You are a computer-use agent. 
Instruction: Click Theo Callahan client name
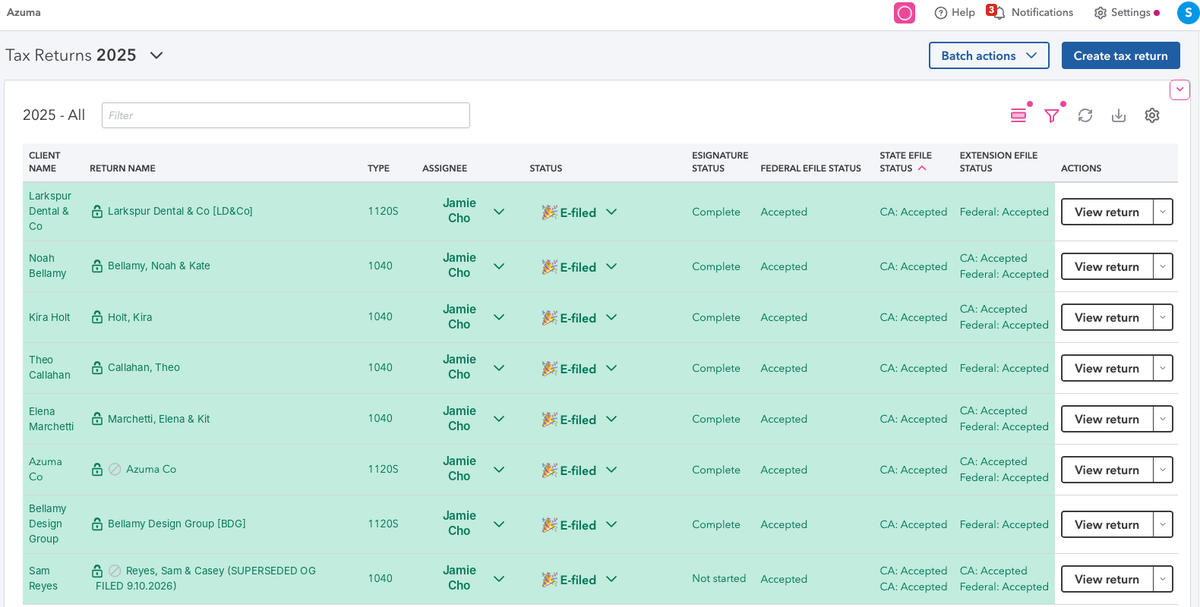[49, 368]
